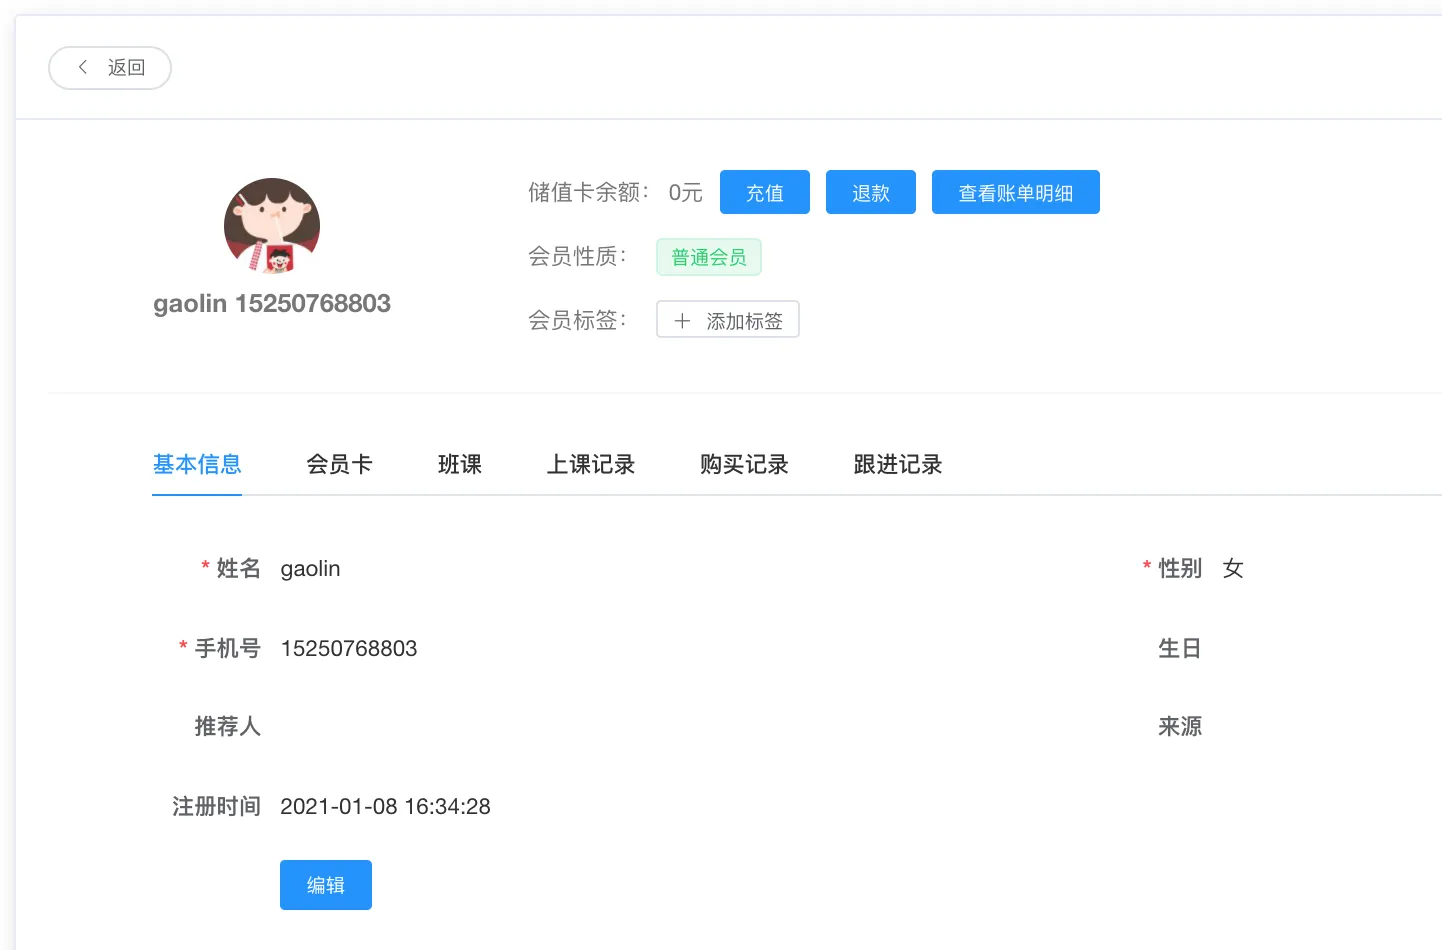Show the 跟进记录 tab
The image size is (1442, 950).
pos(898,464)
